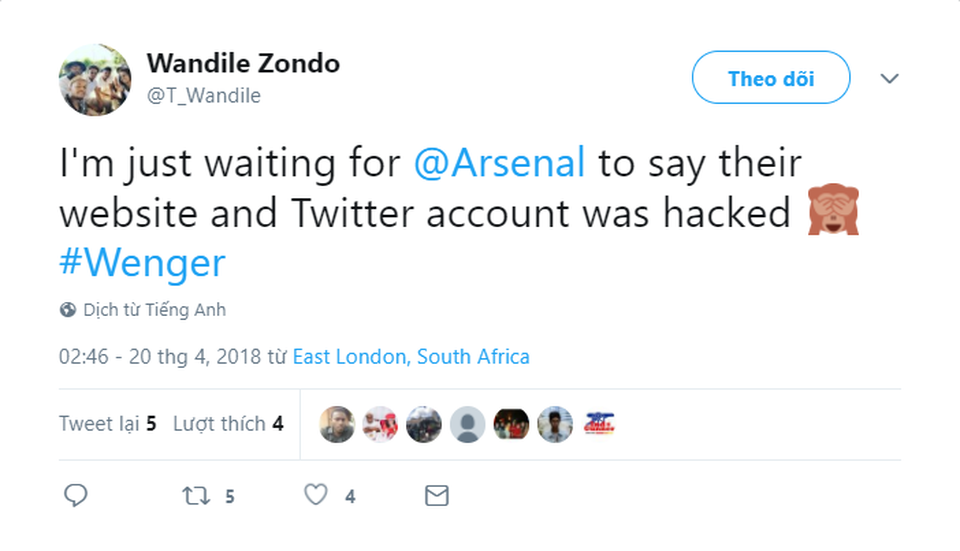Click the last avatar in the likers row

click(598, 424)
